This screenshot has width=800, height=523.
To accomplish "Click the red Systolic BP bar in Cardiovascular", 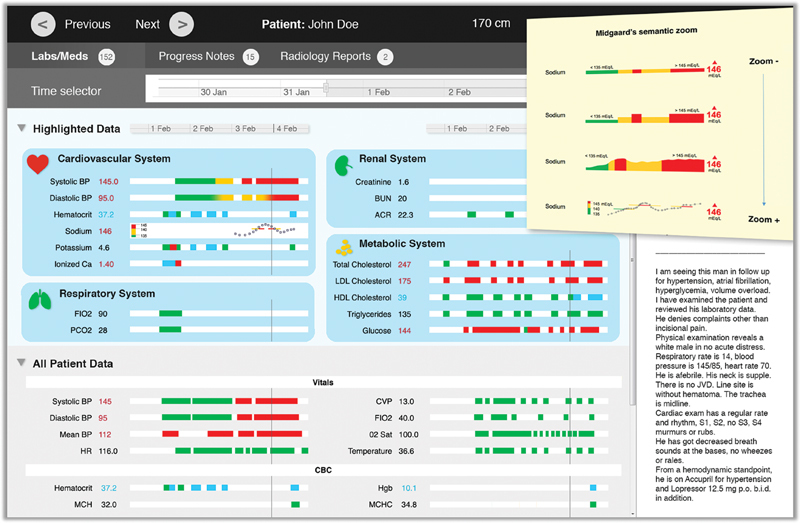I will (277, 181).
